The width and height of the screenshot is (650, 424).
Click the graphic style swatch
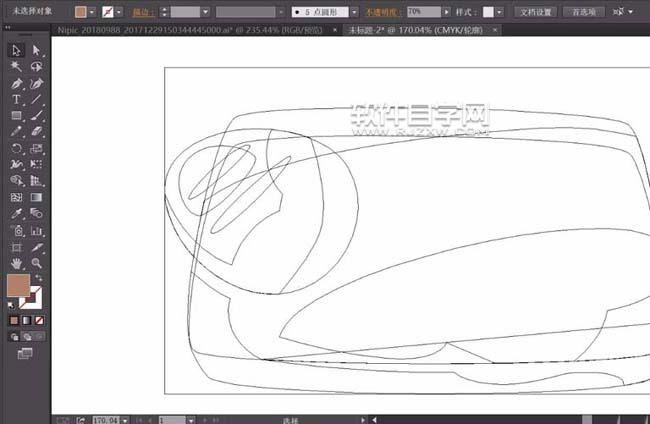click(x=488, y=12)
